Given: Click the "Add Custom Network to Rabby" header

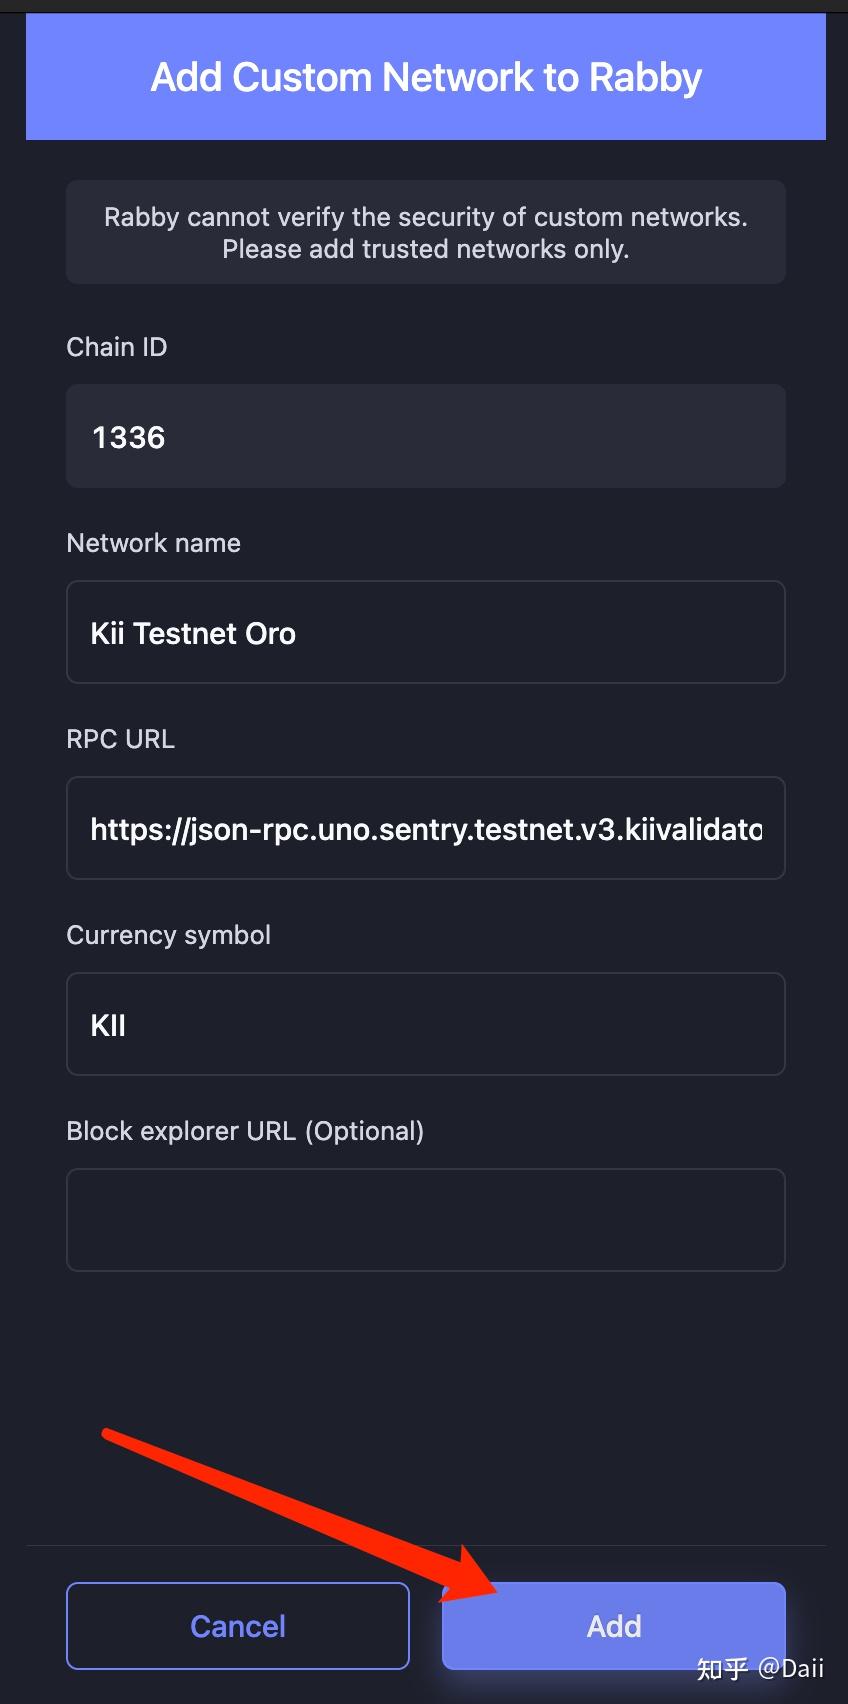Looking at the screenshot, I should click(426, 77).
